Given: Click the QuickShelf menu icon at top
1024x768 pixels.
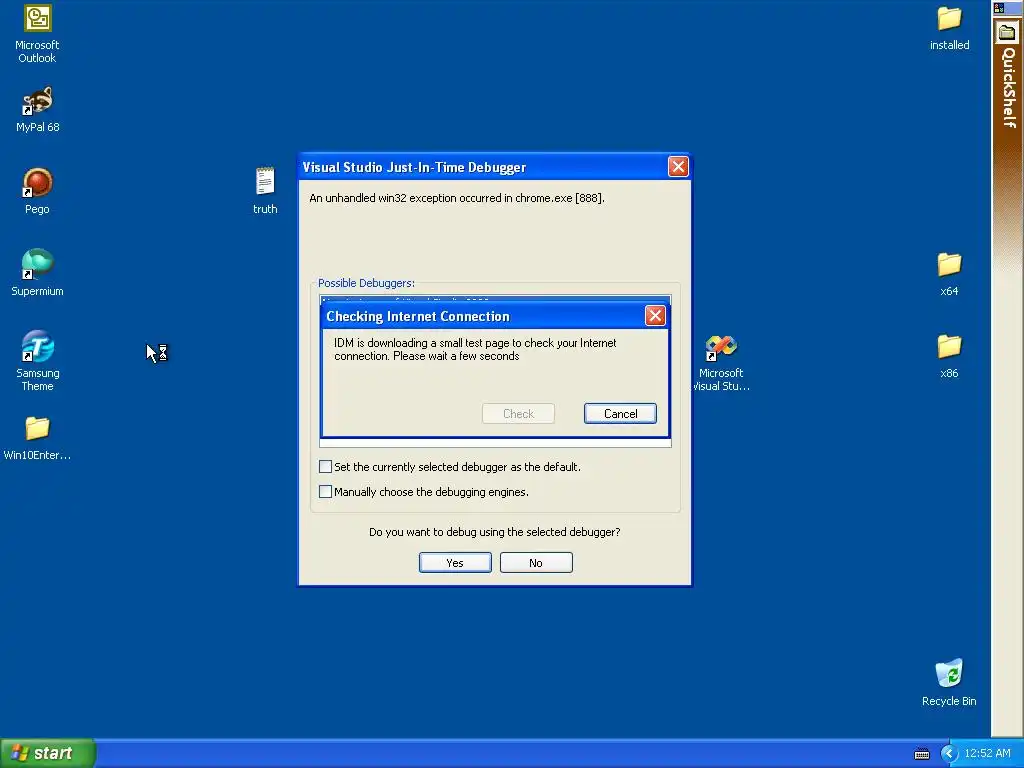Looking at the screenshot, I should (x=999, y=8).
